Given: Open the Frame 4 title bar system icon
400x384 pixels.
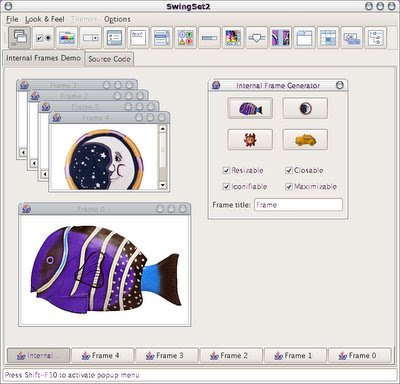Looking at the screenshot, I should coord(57,117).
